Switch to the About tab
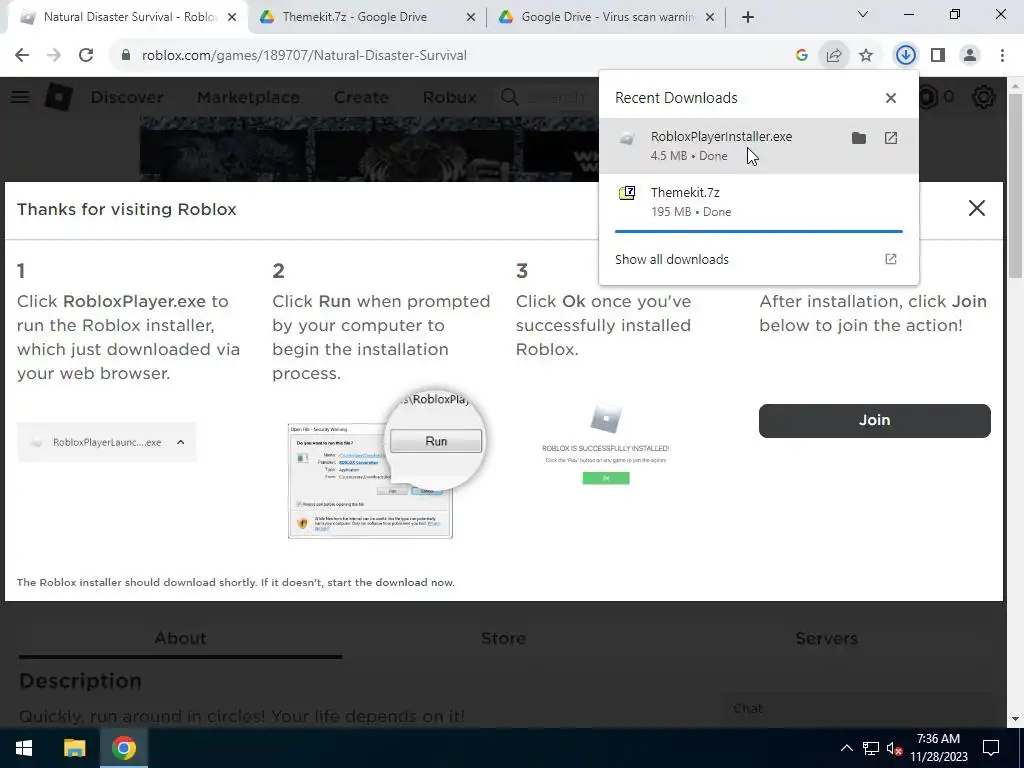The width and height of the screenshot is (1024, 768). pos(180,638)
